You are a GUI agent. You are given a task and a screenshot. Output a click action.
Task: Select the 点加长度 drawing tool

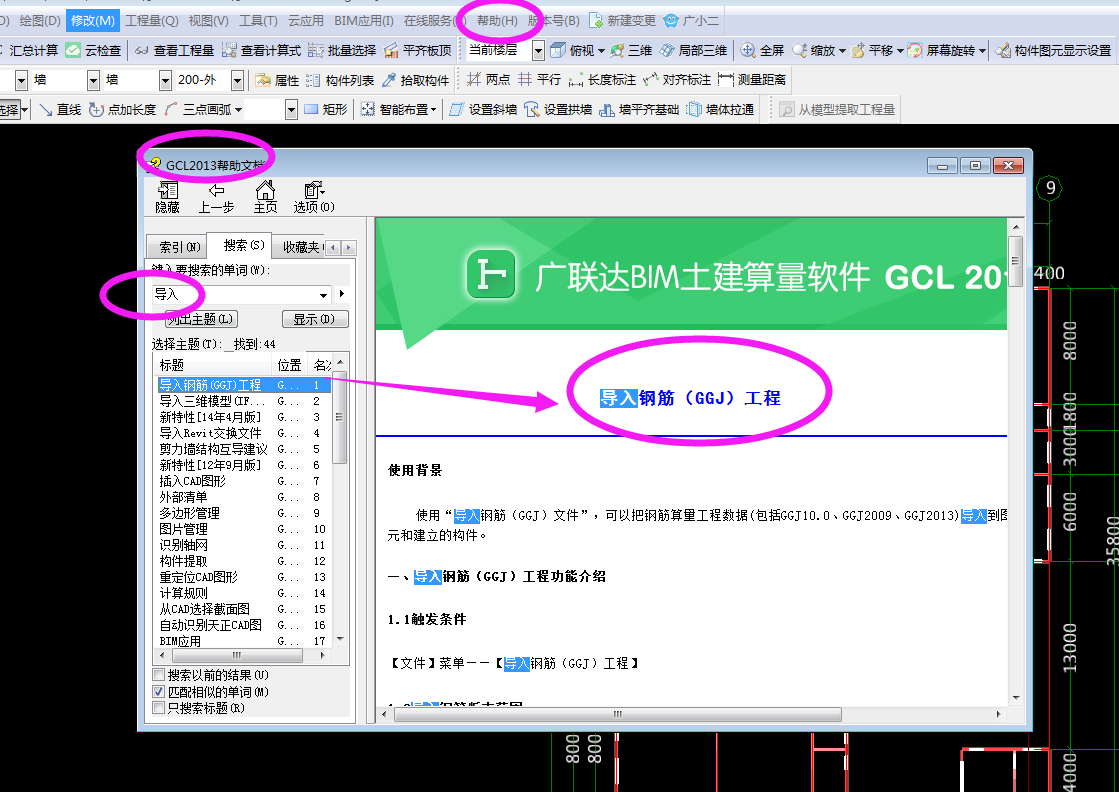[122, 109]
